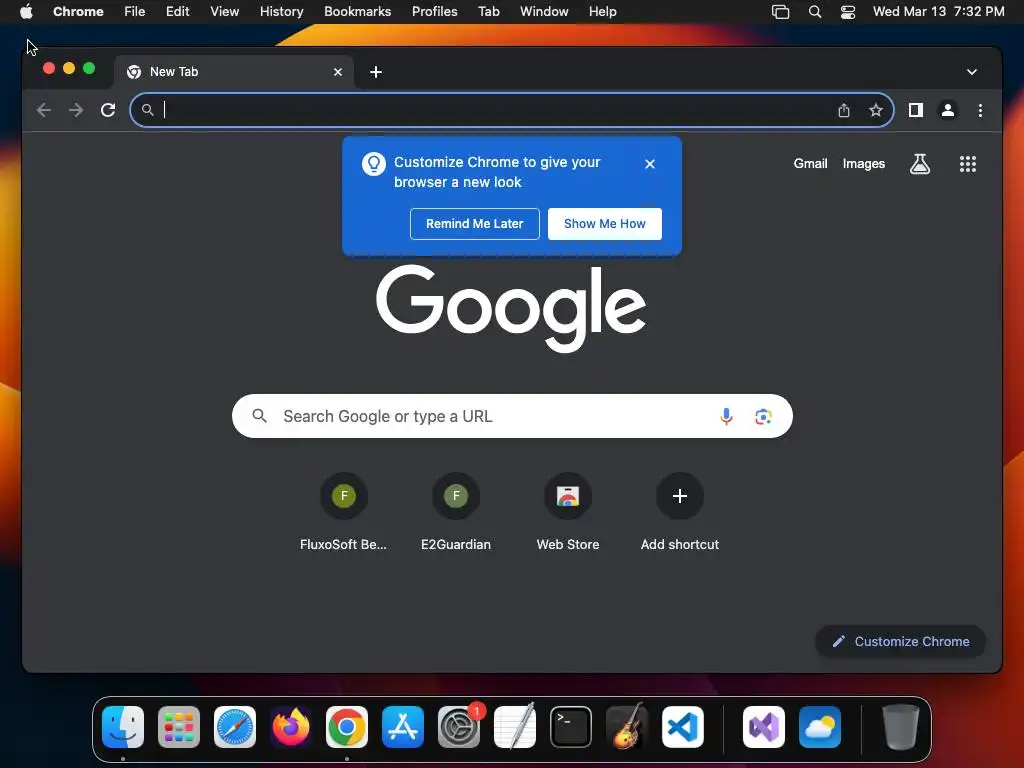
Task: Open TextEdit from the Dock
Action: pyautogui.click(x=515, y=727)
